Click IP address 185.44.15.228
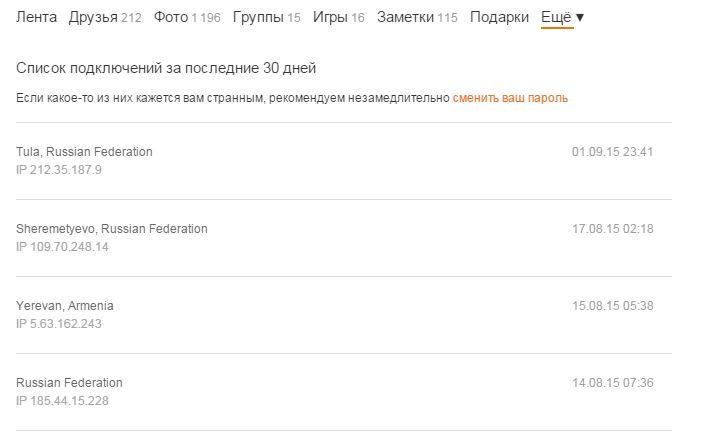Image resolution: width=704 pixels, height=431 pixels. coord(62,401)
